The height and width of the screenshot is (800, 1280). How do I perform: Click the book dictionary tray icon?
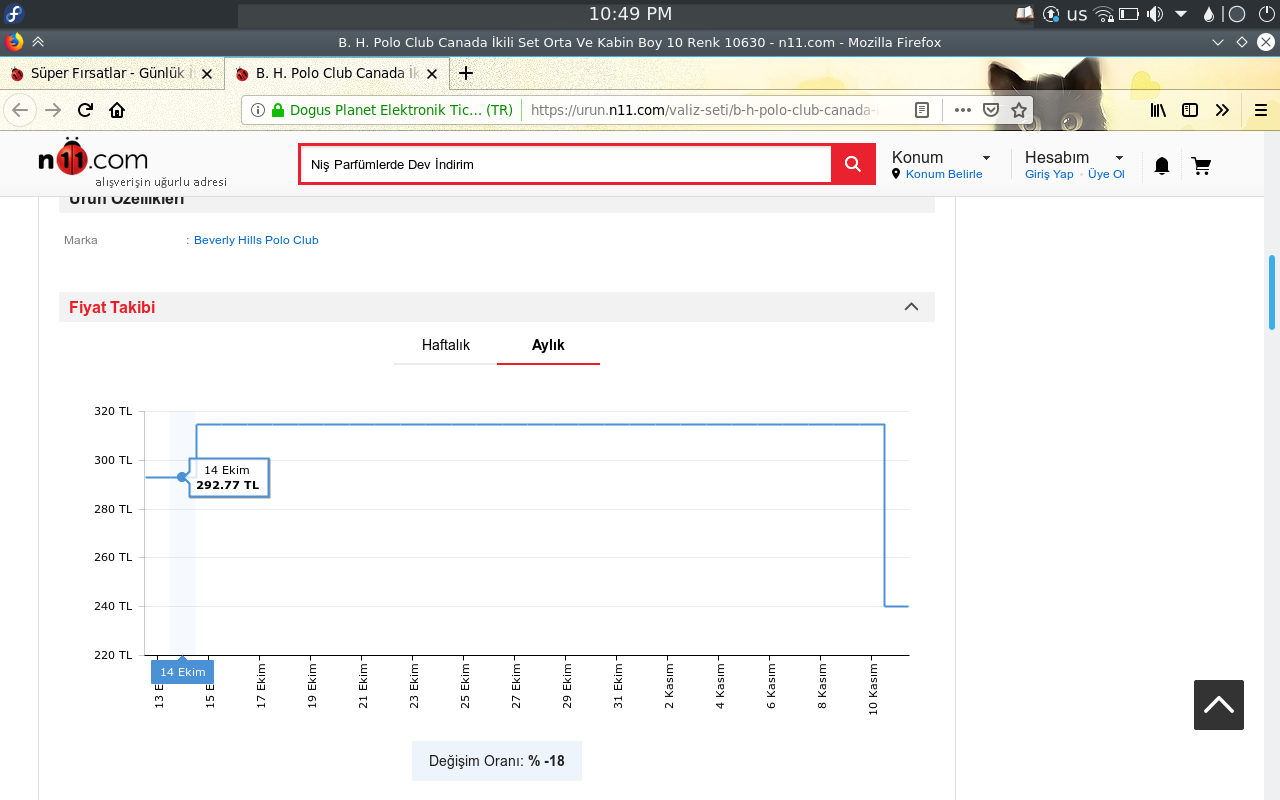[1024, 14]
